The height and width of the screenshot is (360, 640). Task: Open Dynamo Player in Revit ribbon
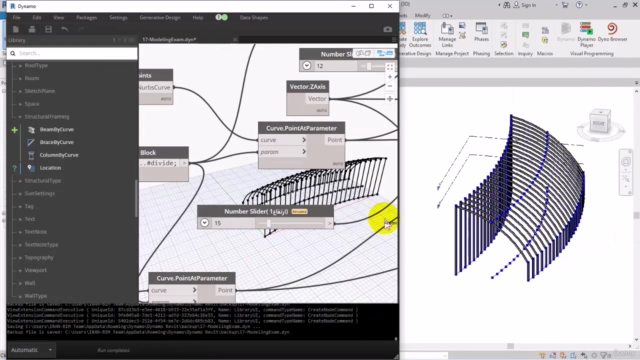coord(586,35)
